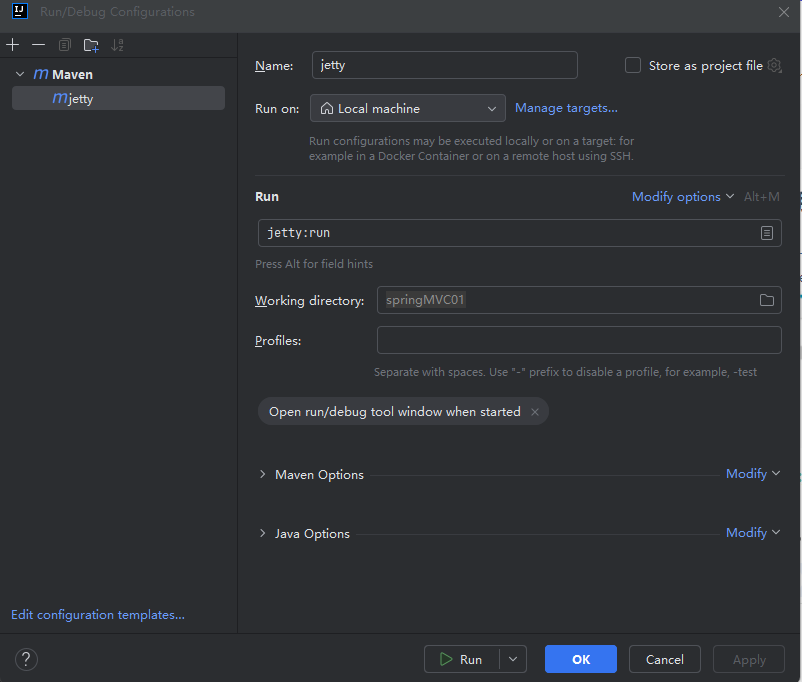Create a new configuration folder
This screenshot has width=802, height=682.
(x=91, y=45)
